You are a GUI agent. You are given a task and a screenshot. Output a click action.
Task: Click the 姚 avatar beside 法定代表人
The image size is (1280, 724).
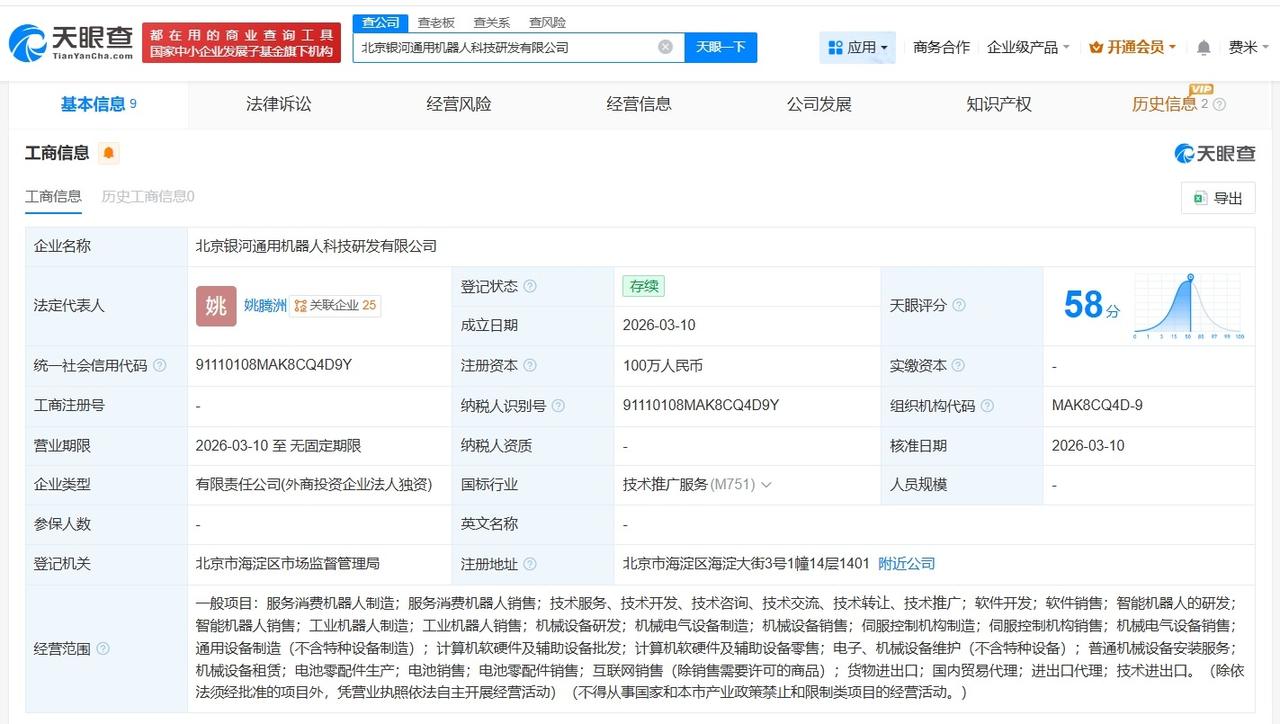coord(215,306)
